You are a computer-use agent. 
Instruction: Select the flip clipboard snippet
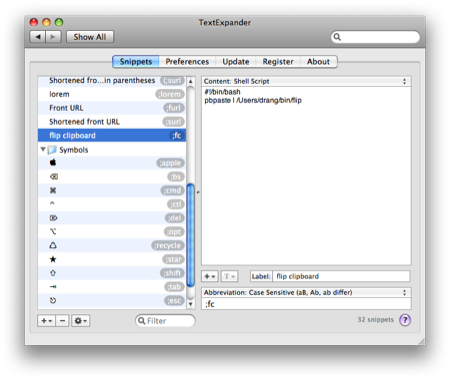(112, 135)
